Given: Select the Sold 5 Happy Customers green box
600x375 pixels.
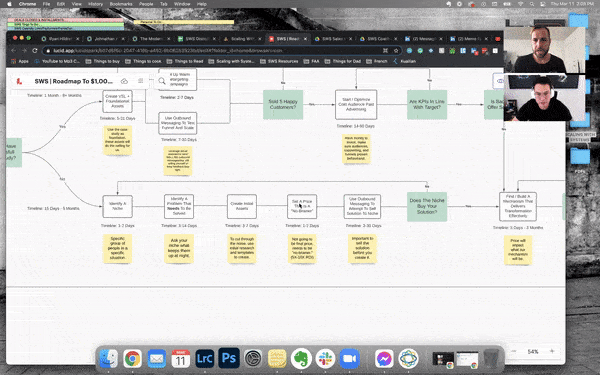Looking at the screenshot, I should [283, 104].
